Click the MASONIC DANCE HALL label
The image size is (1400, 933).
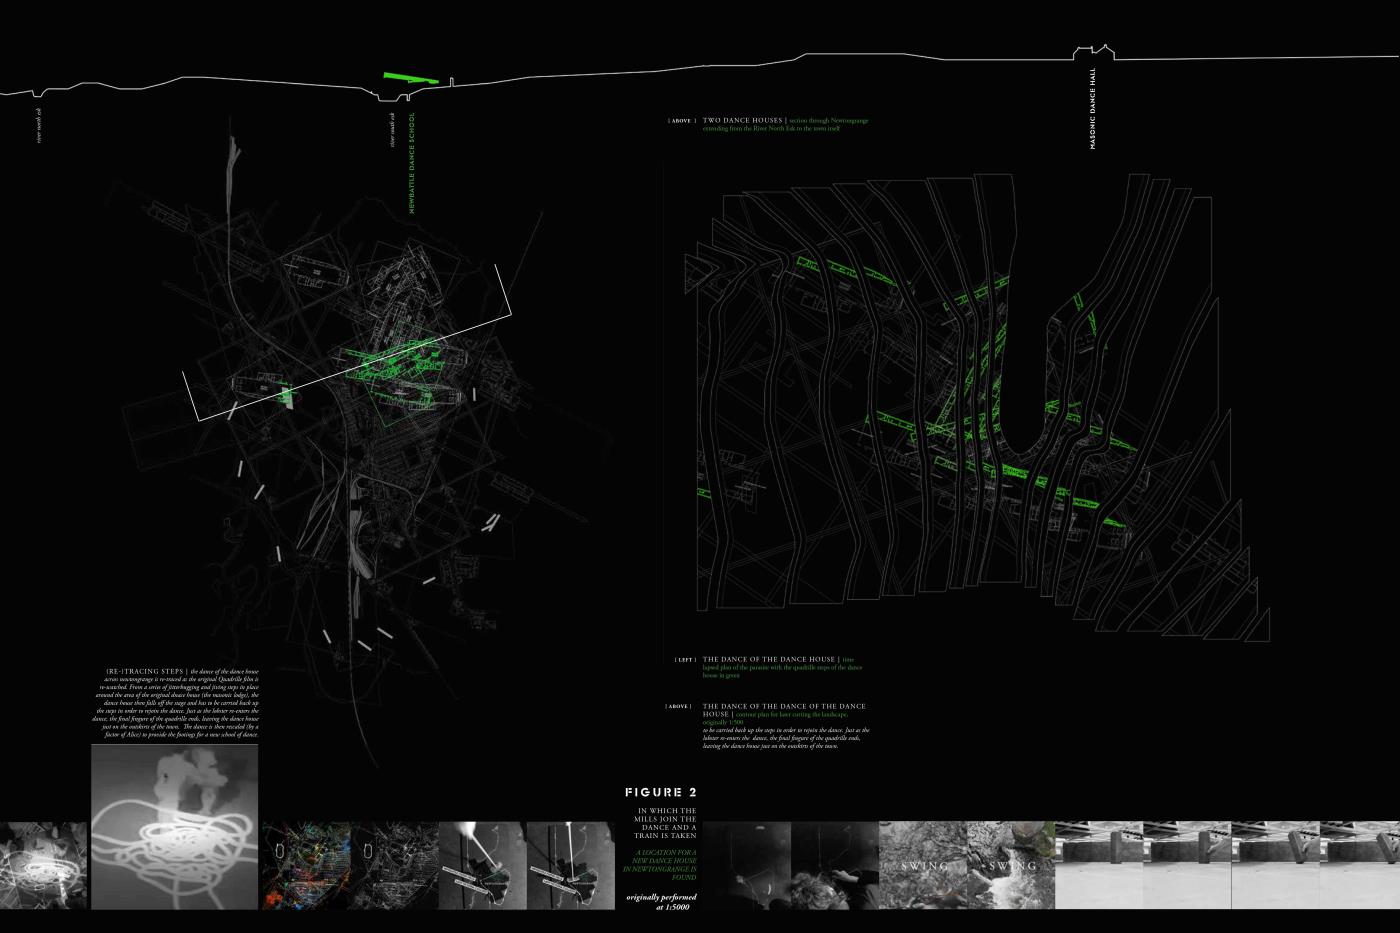point(1093,108)
